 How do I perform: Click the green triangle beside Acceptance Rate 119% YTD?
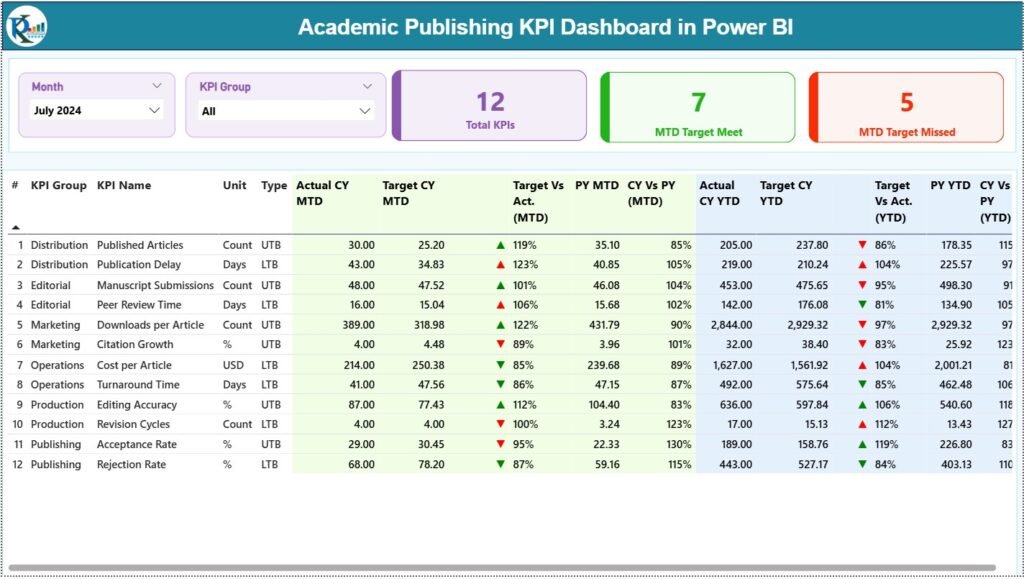click(x=861, y=444)
